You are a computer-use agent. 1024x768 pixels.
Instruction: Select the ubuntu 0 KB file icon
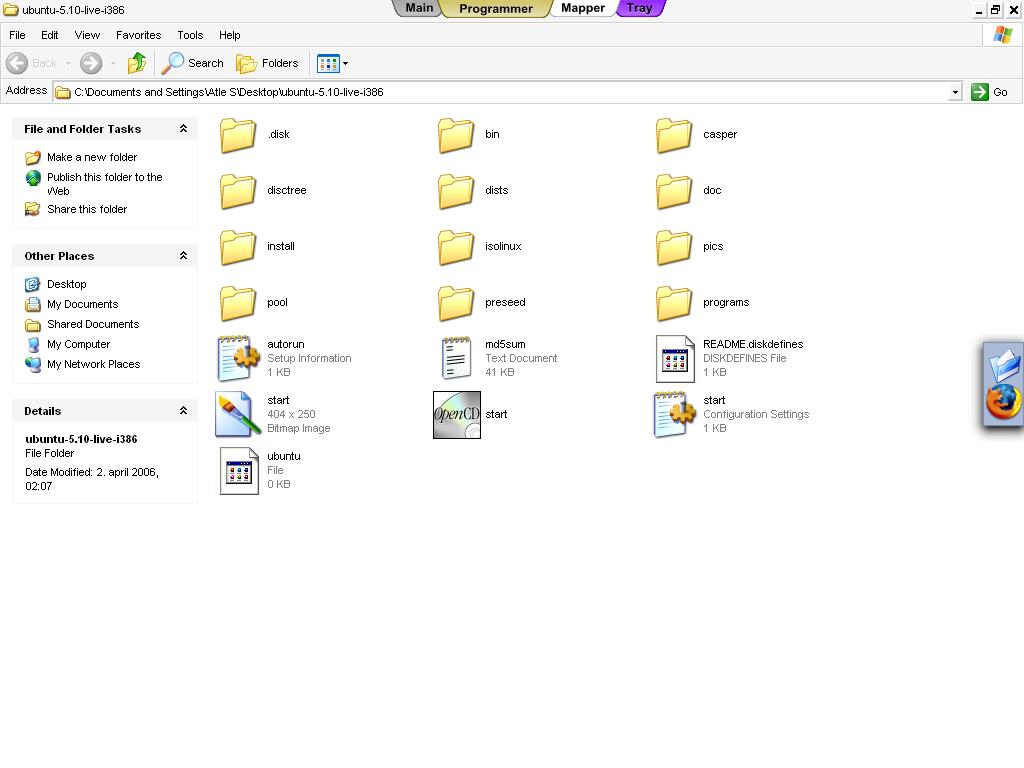click(239, 471)
